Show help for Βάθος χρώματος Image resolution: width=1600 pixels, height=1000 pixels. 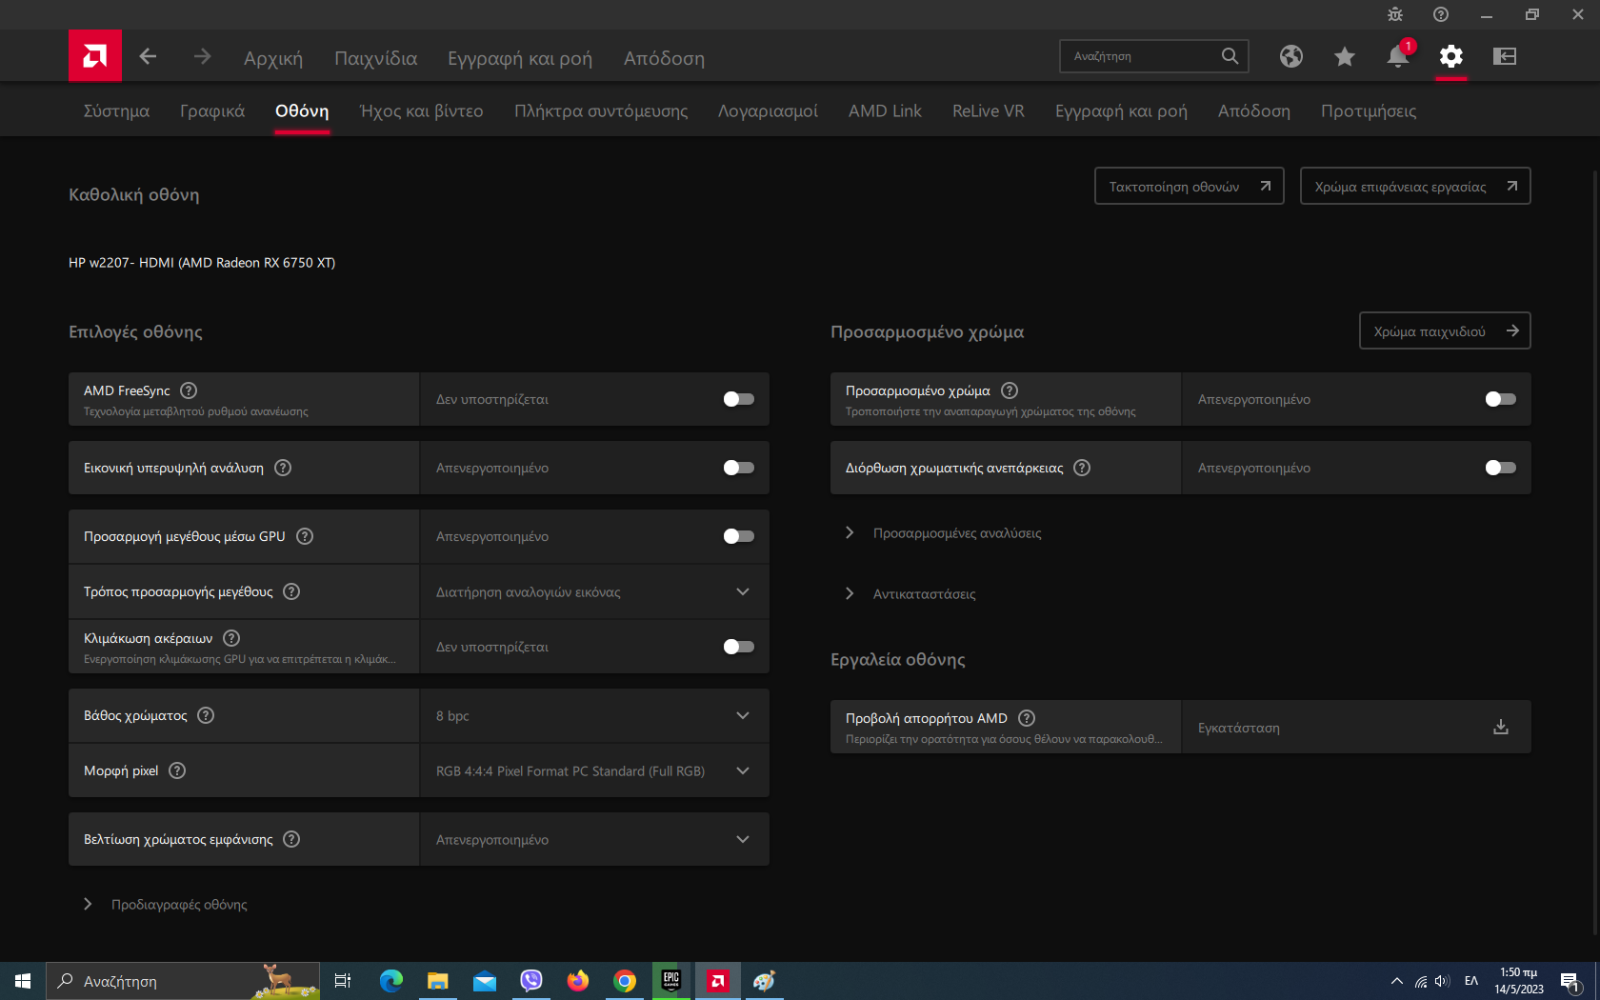tap(206, 715)
